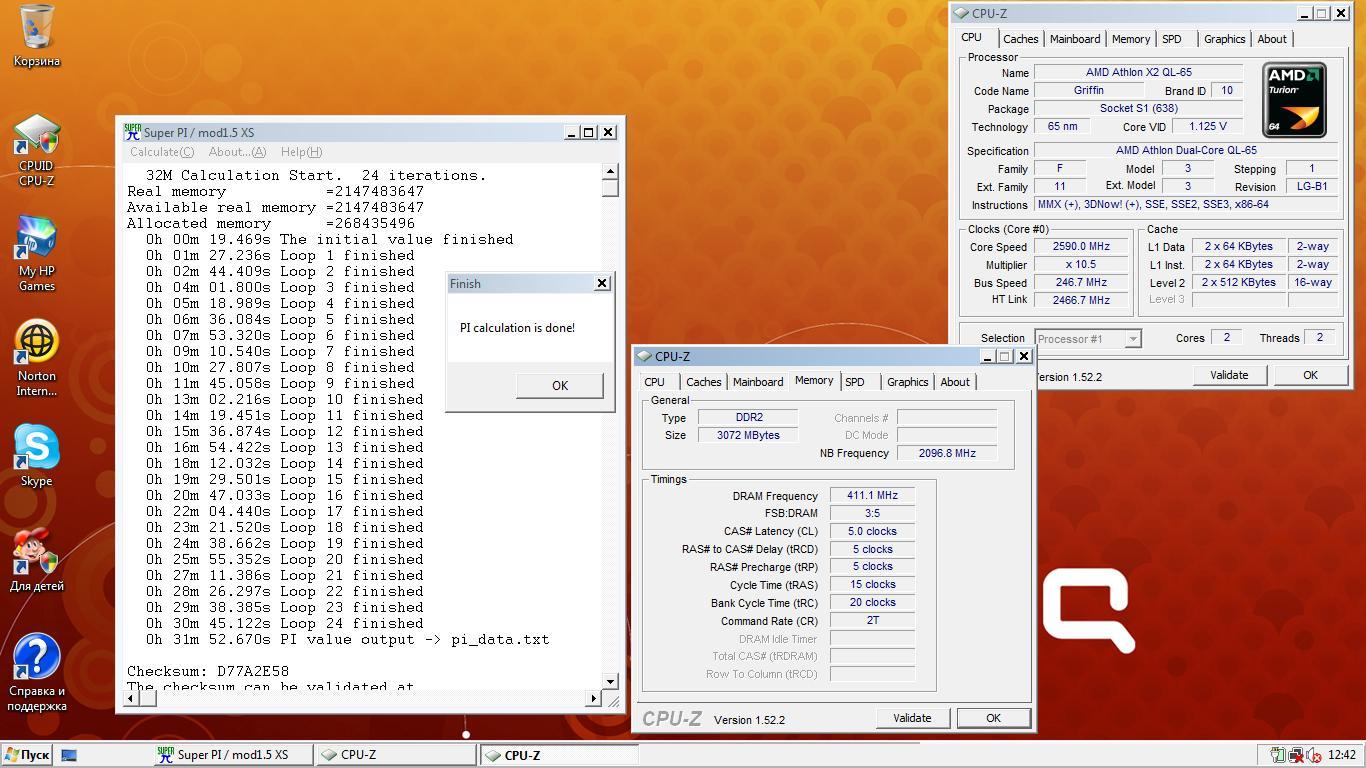Viewport: 1366px width, 768px height.
Task: Click the FSB:DRAM 3:5 value
Action: point(872,513)
